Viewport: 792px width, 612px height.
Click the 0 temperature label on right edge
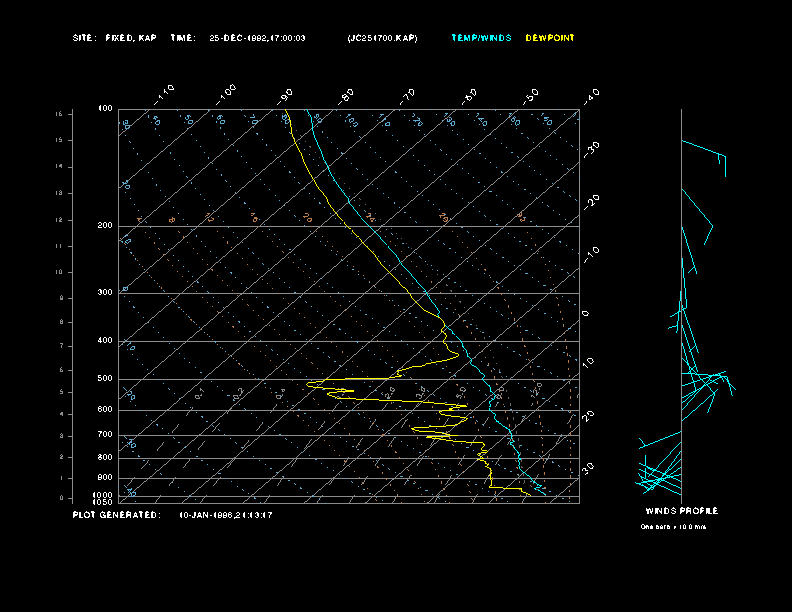(586, 314)
